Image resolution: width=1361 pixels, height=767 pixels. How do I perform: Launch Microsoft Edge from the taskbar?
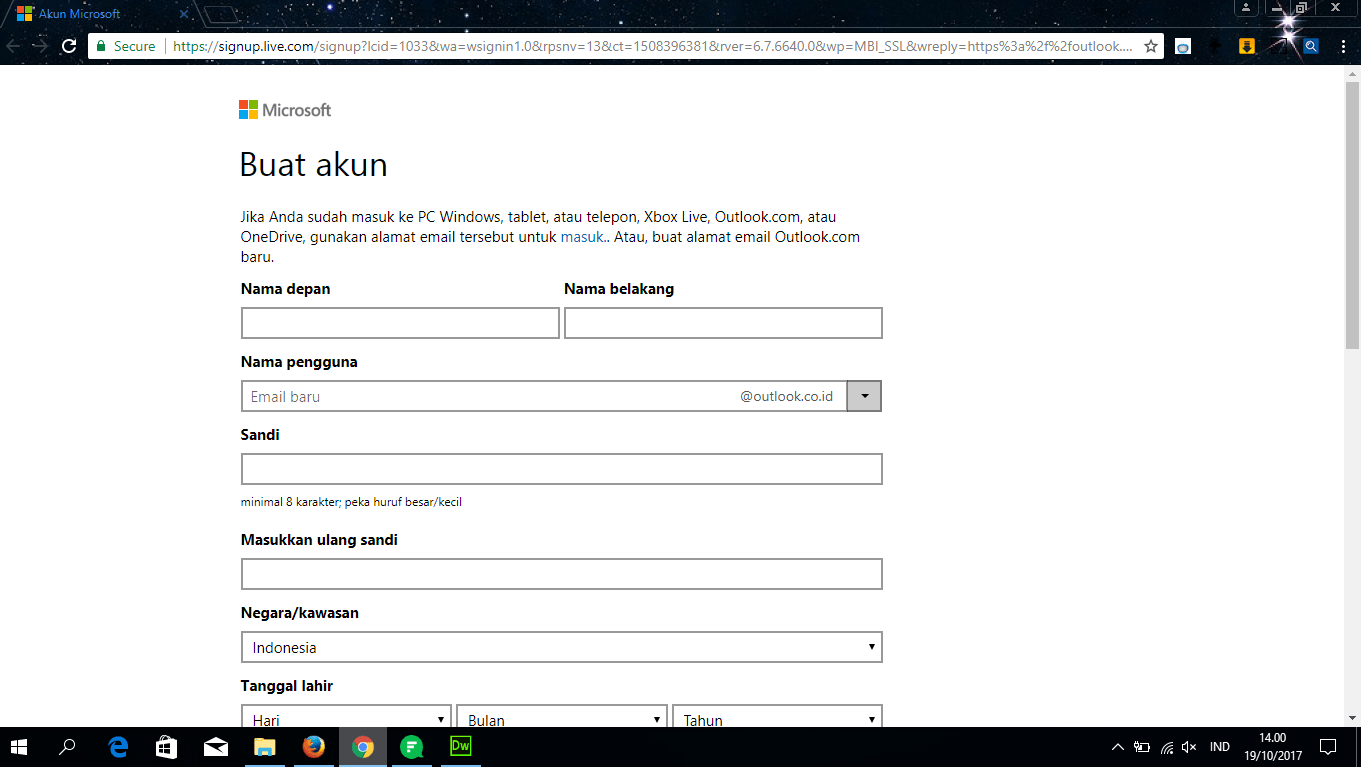tap(118, 747)
